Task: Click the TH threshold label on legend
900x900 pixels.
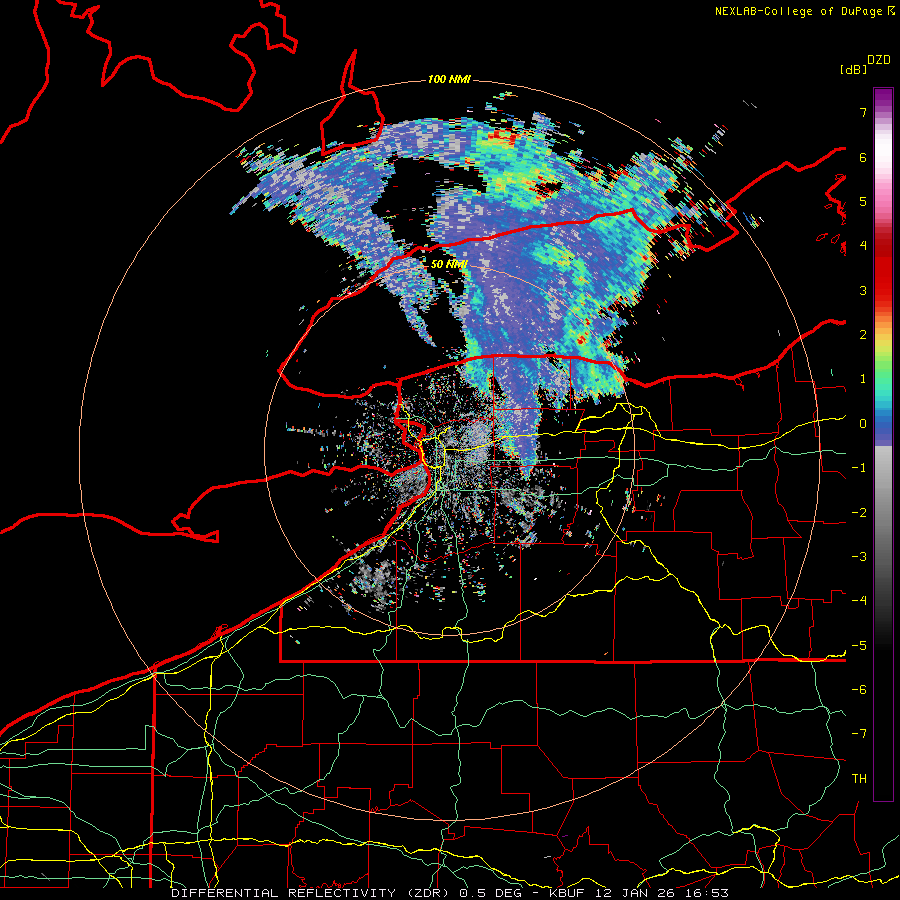Action: tap(859, 779)
